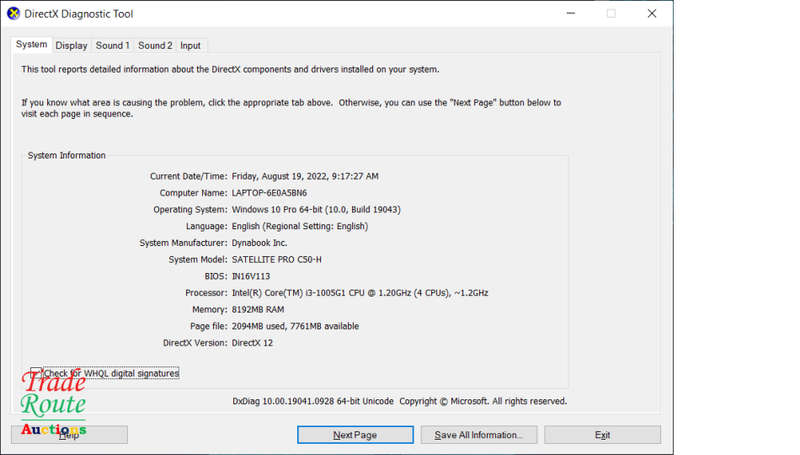Close the DirectX Diagnostic Tool window
Viewport: 800px width, 455px height.
click(652, 14)
